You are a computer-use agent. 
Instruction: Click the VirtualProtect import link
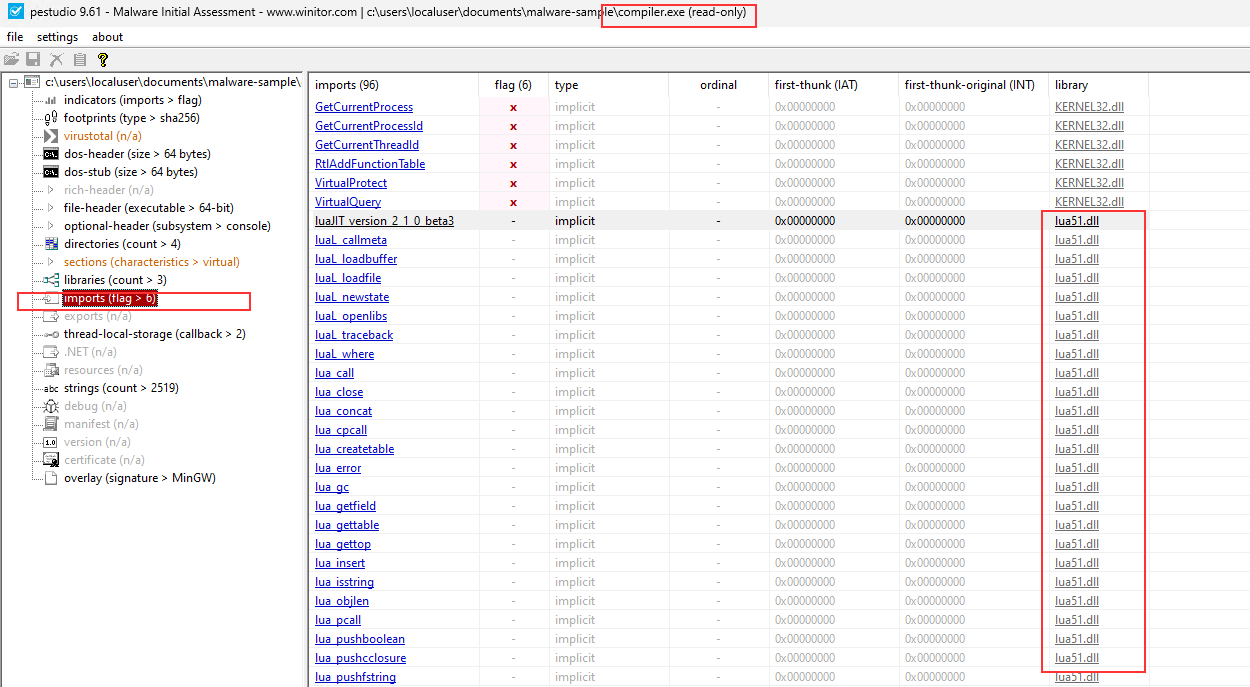[x=351, y=183]
